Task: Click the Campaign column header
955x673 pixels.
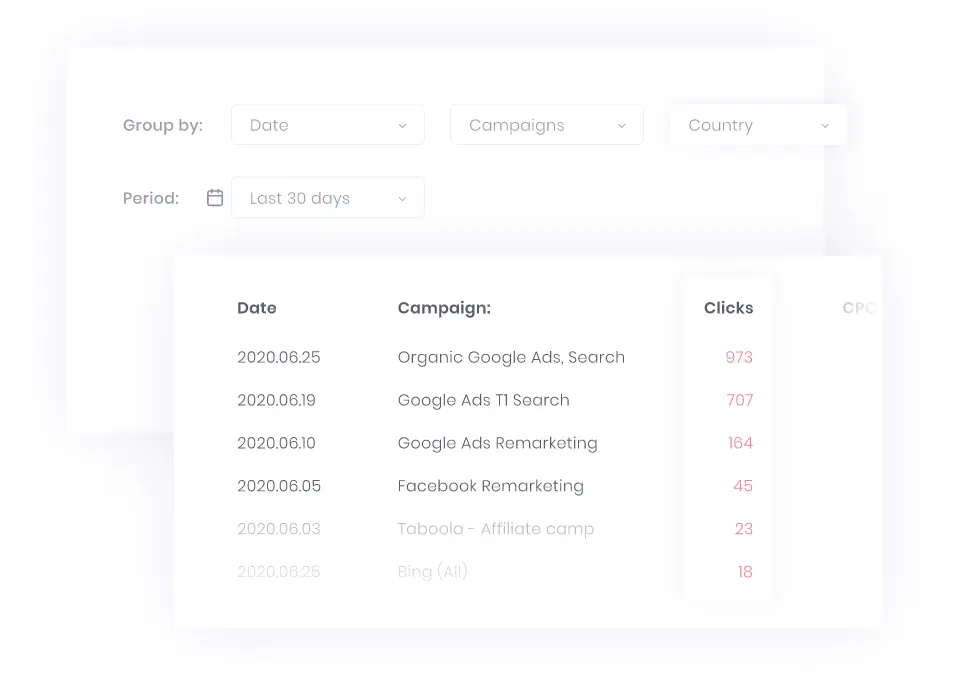Action: 444,308
